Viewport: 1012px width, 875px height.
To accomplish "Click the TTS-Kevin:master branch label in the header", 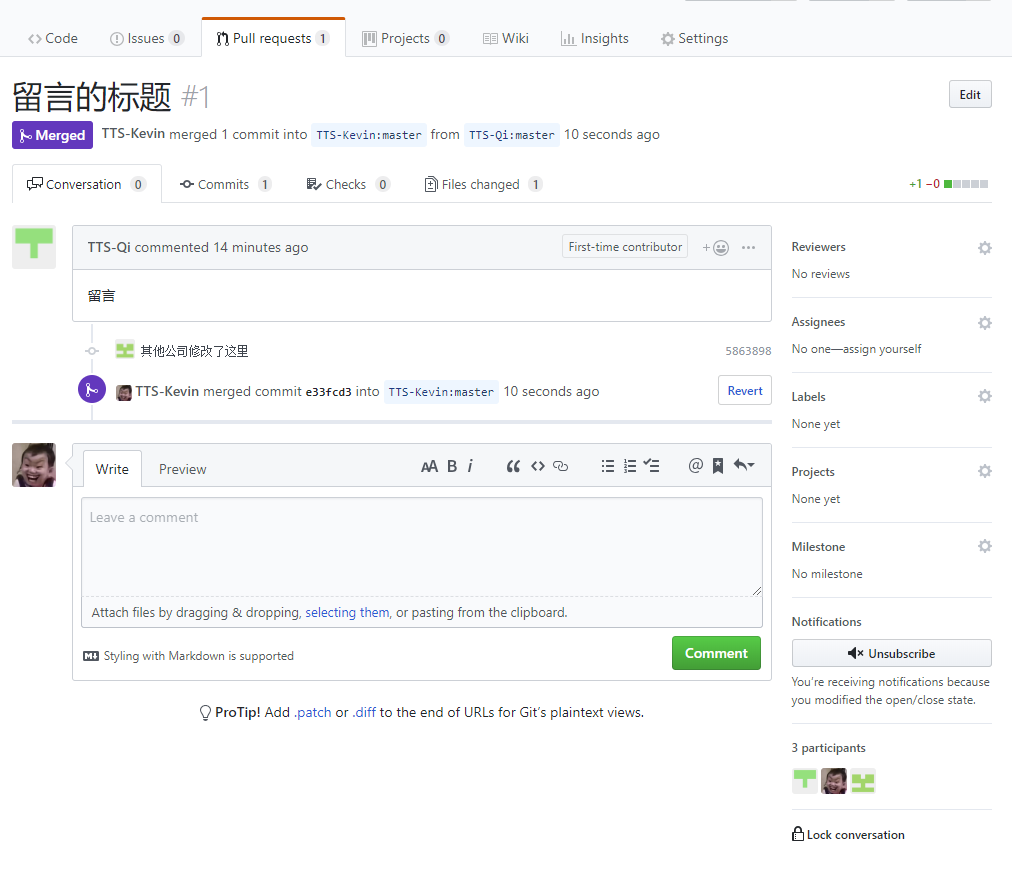I will coord(369,135).
